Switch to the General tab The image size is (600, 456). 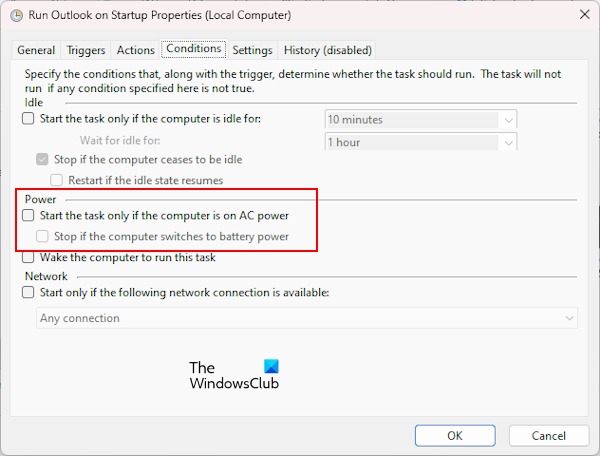36,50
